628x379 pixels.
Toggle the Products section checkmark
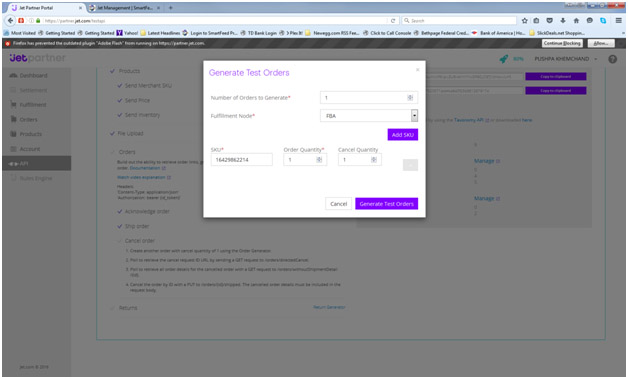pyautogui.click(x=113, y=71)
